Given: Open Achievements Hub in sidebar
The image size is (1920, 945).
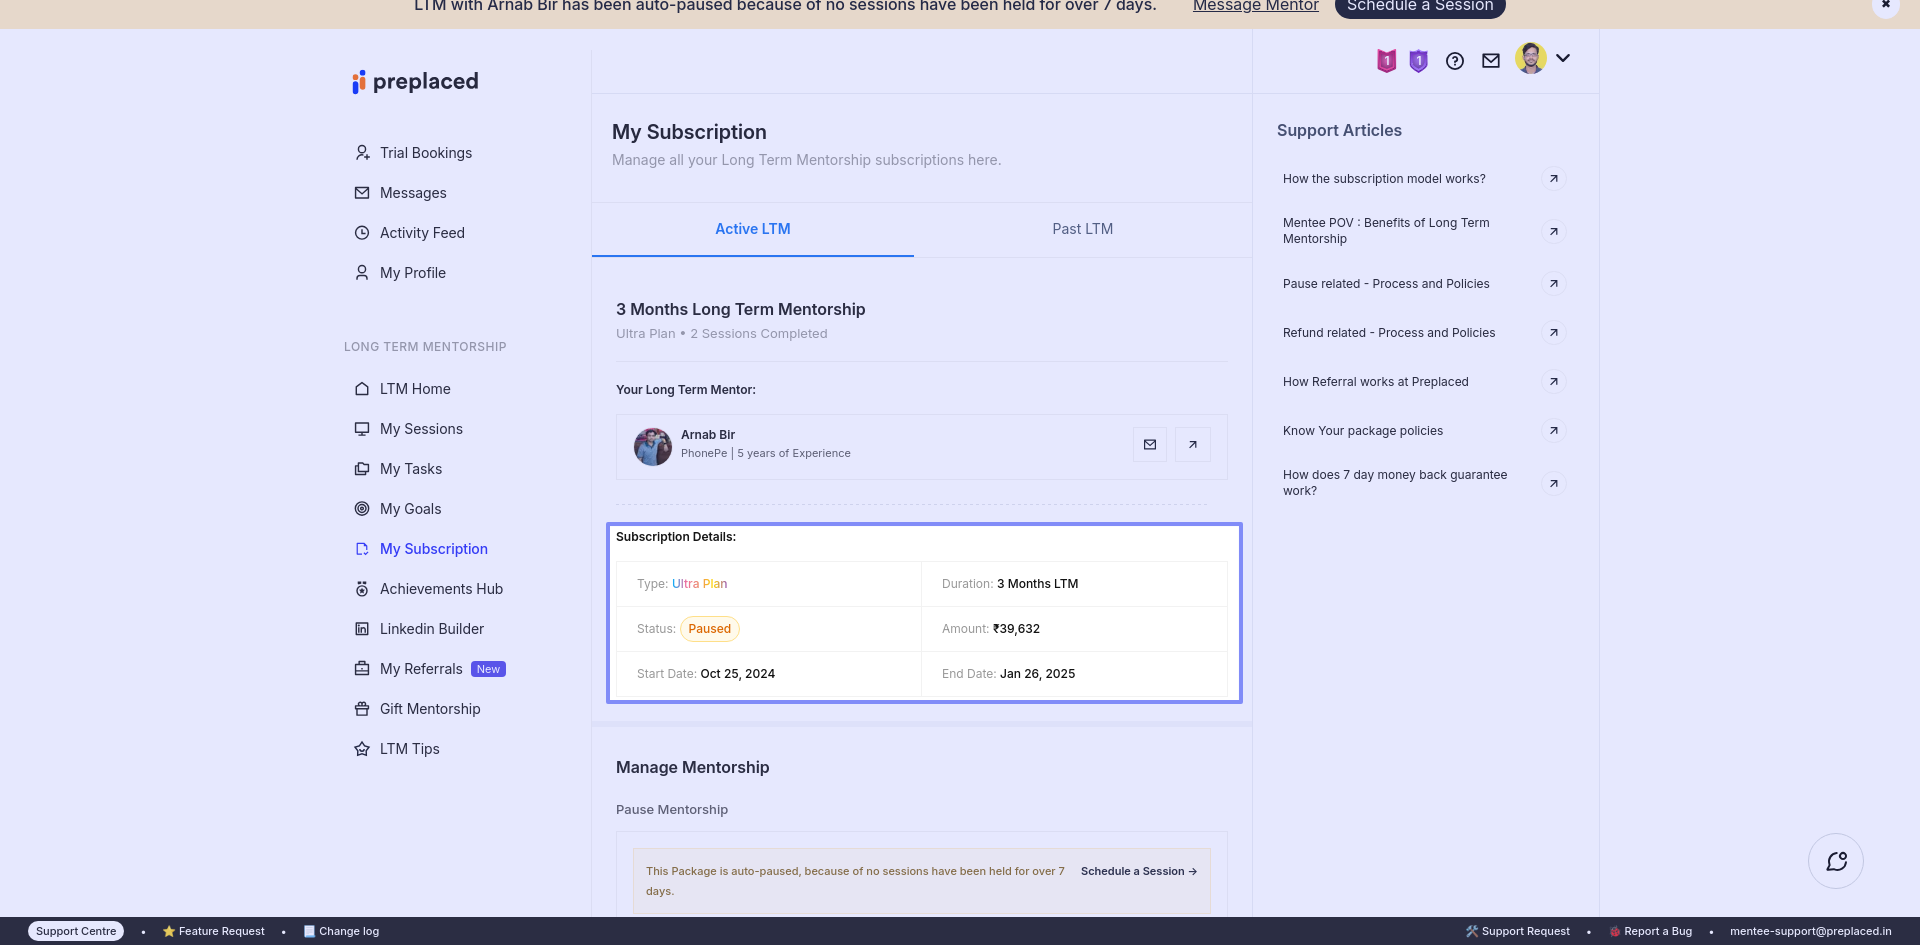Looking at the screenshot, I should (441, 589).
